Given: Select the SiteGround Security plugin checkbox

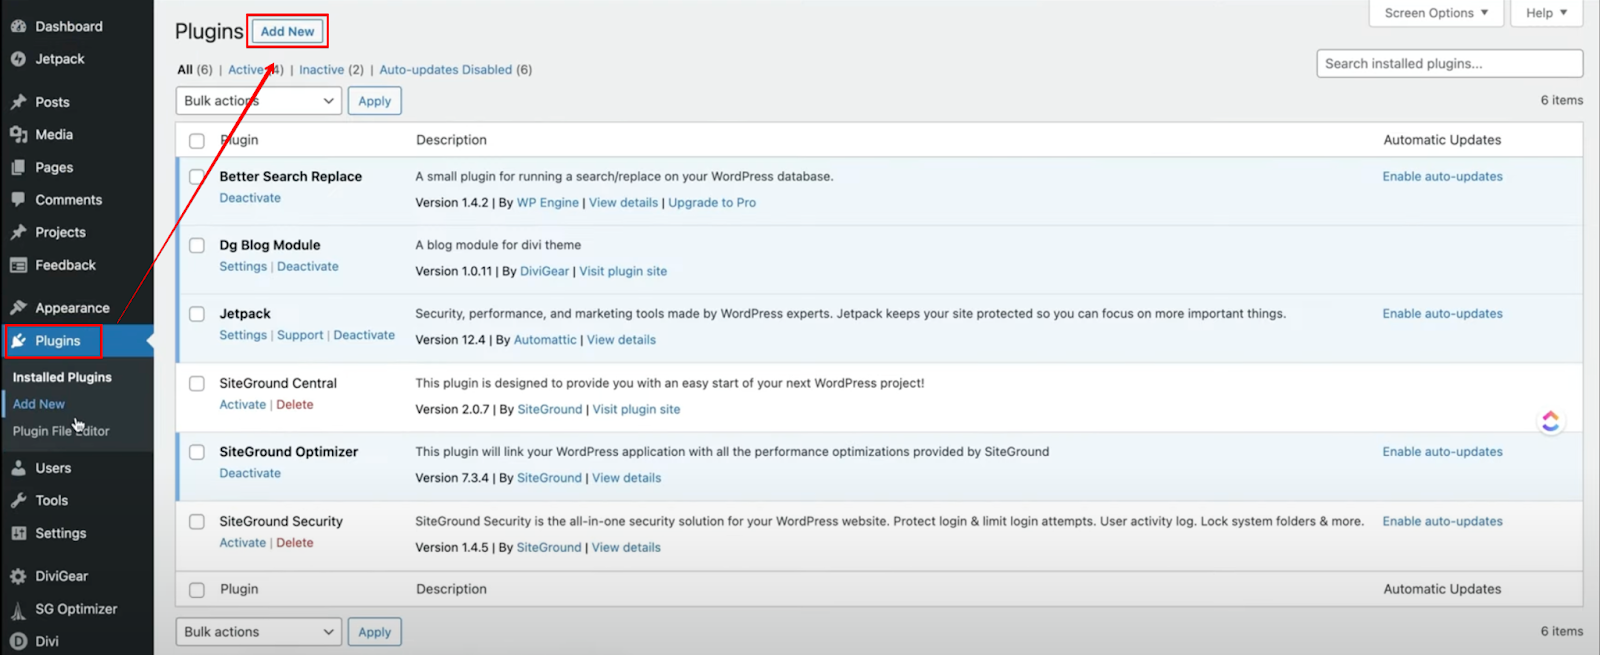Looking at the screenshot, I should [197, 522].
